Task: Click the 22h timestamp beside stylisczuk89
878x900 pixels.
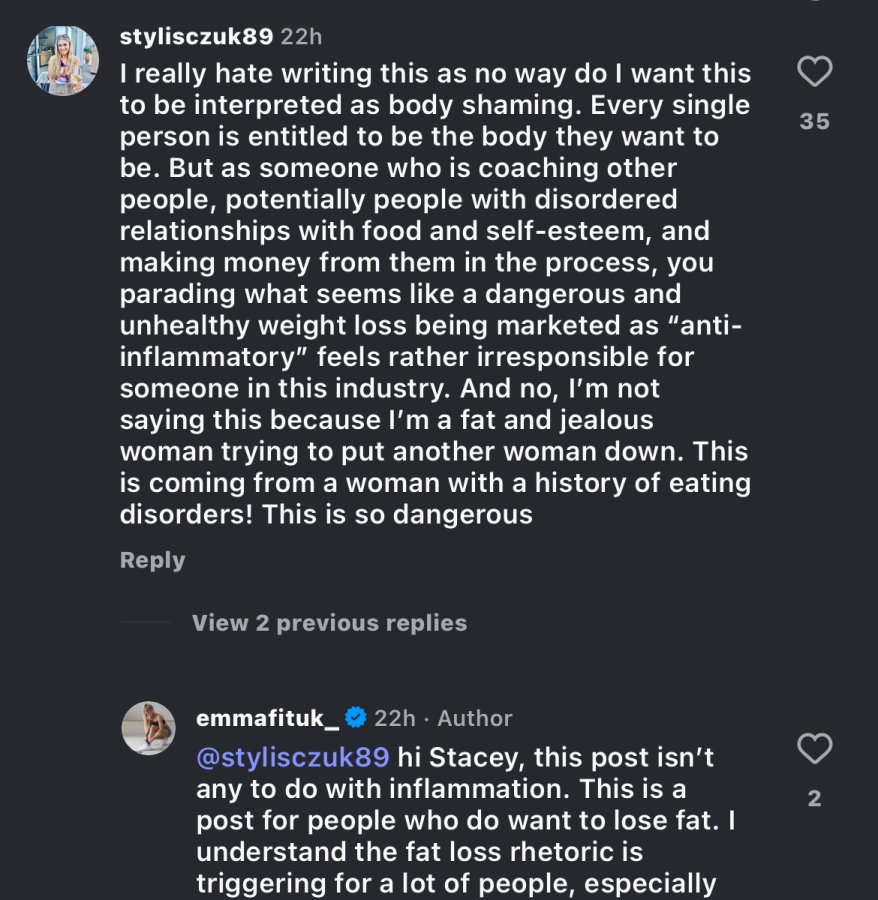Action: tap(301, 37)
